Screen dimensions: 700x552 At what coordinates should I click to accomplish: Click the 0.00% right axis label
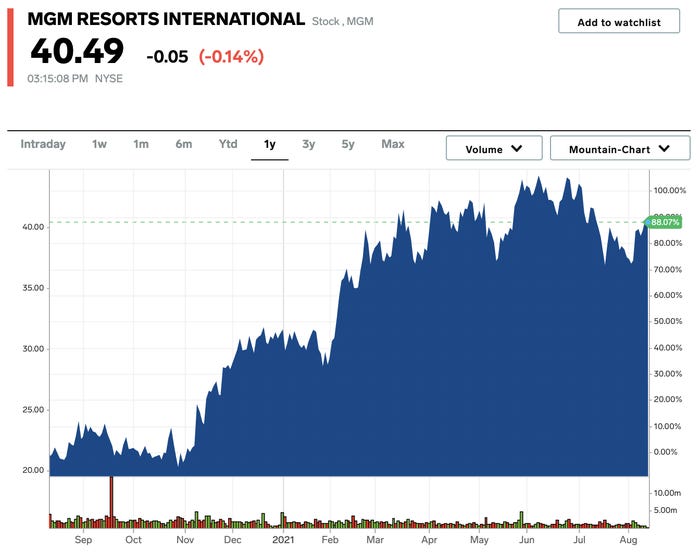[665, 452]
